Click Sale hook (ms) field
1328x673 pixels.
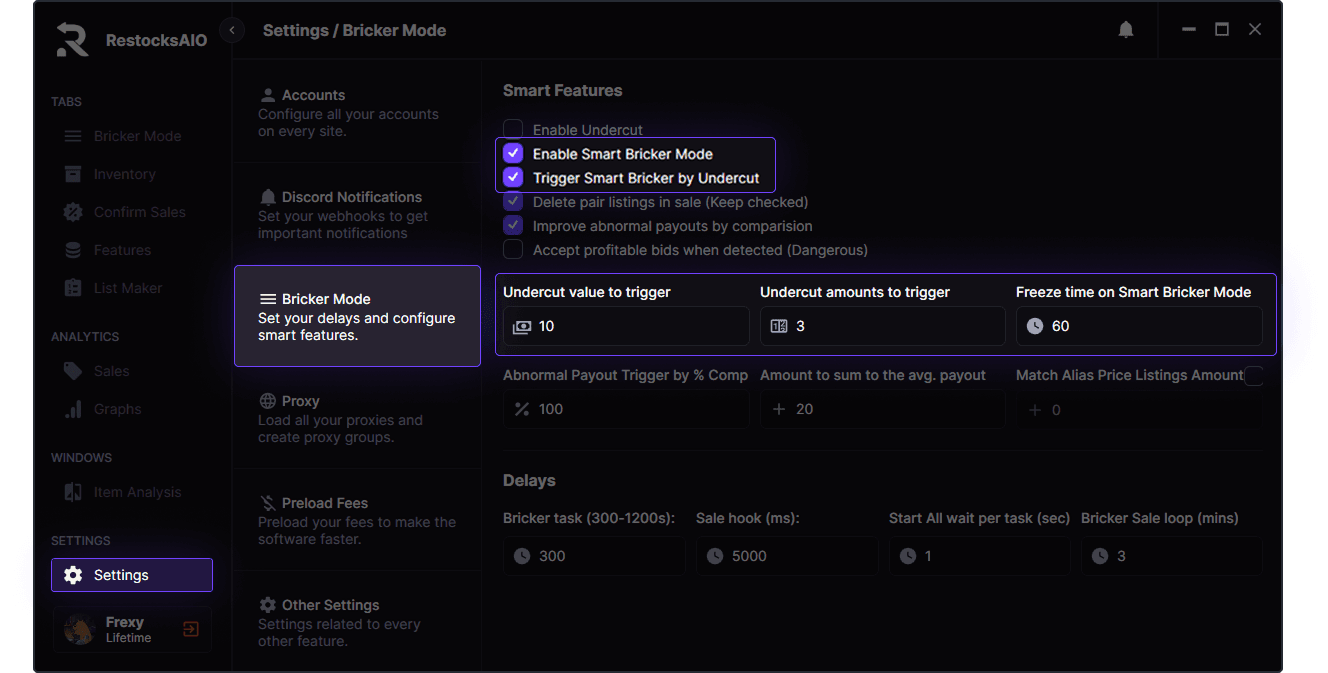(x=787, y=556)
